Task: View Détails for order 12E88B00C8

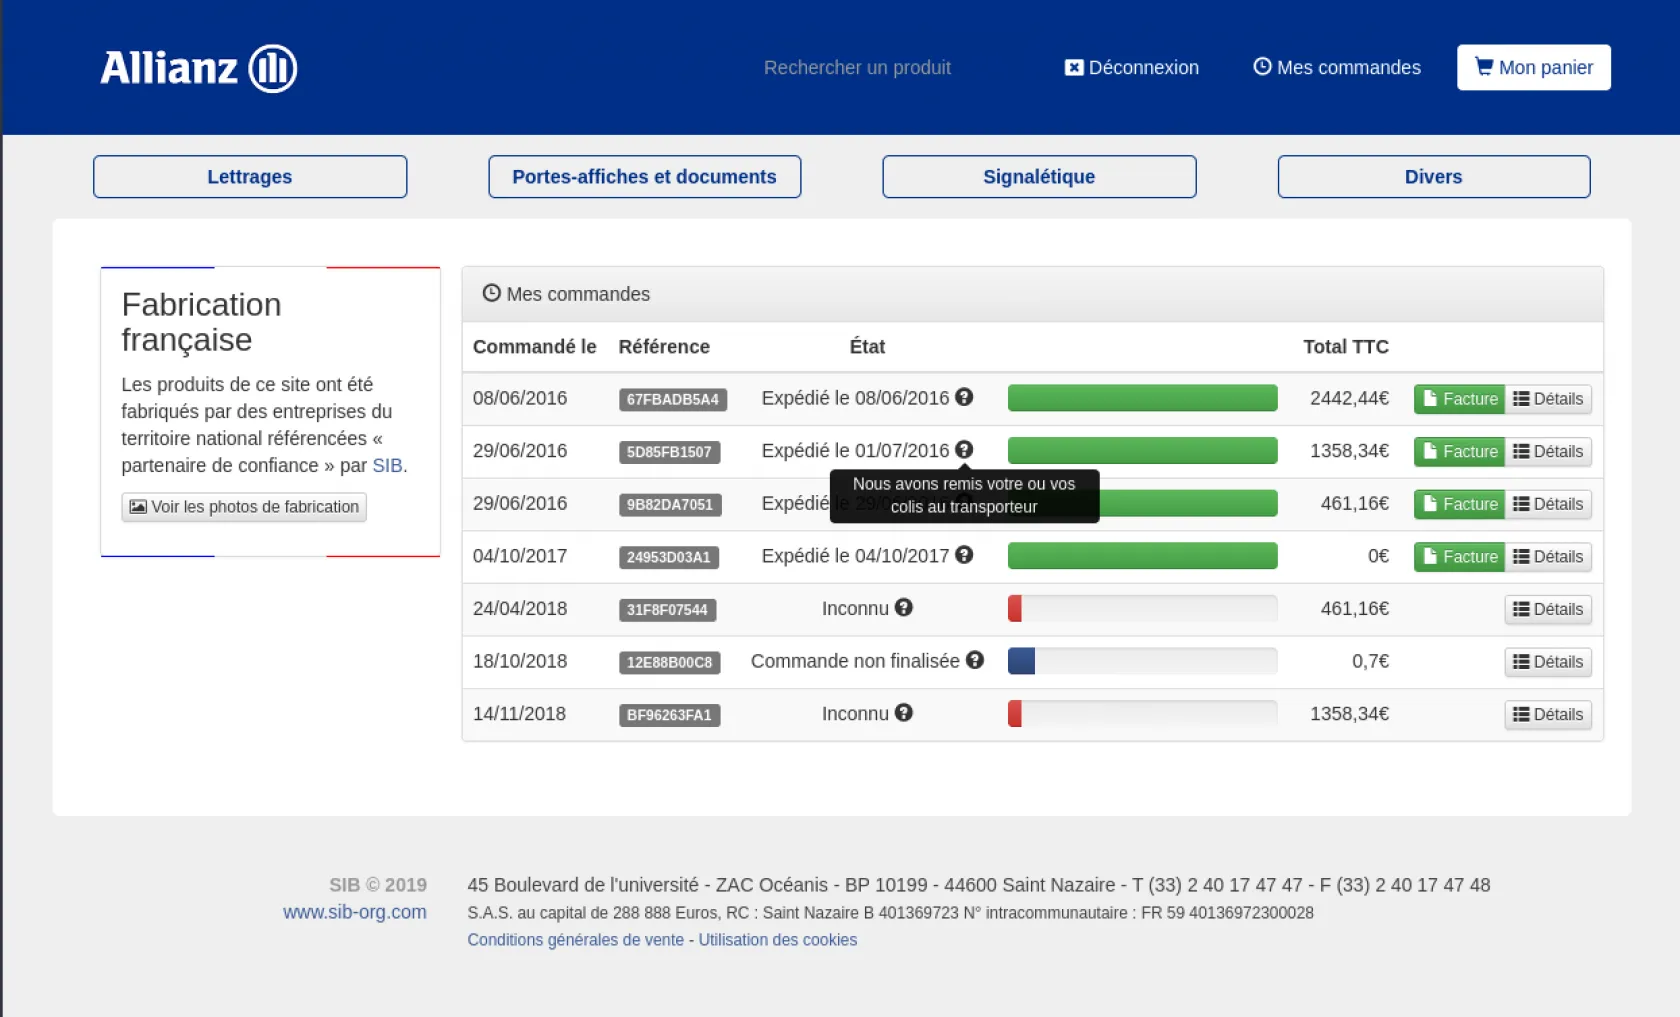Action: tap(1547, 662)
